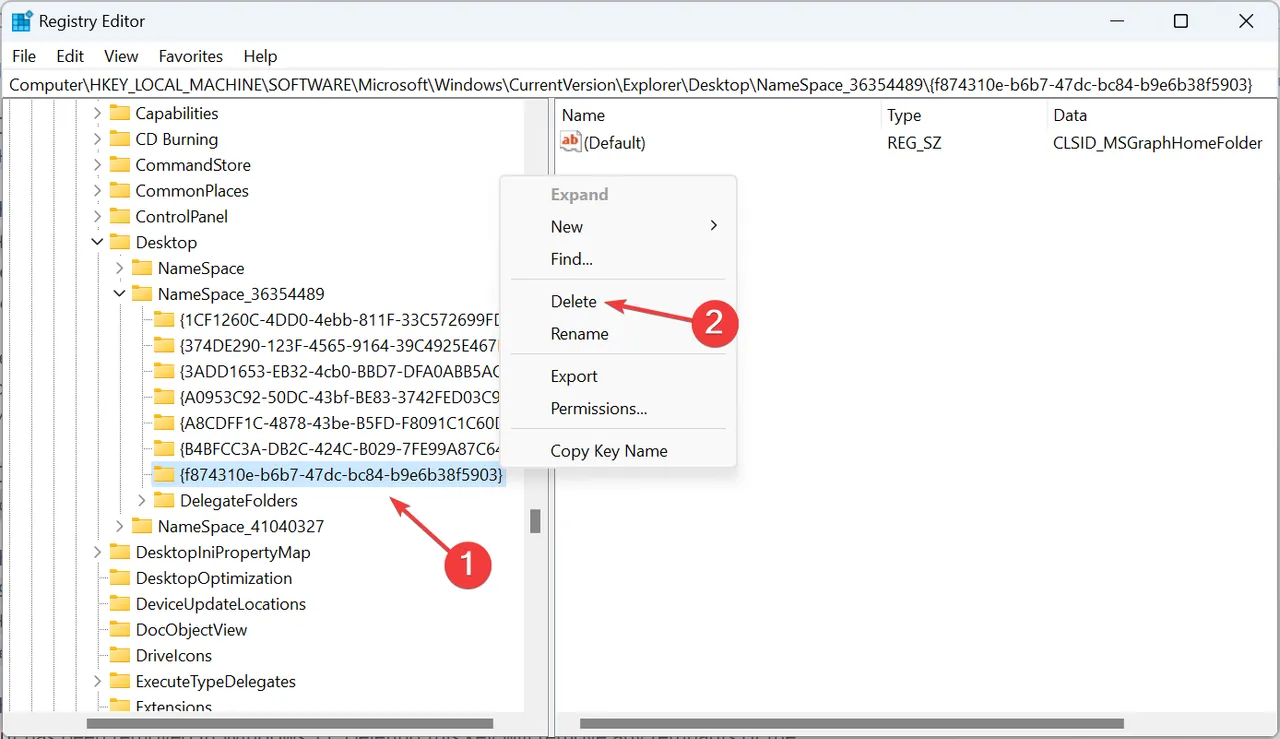Collapse the NameSpace_36354489 key
Image resolution: width=1280 pixels, height=739 pixels.
click(x=119, y=294)
